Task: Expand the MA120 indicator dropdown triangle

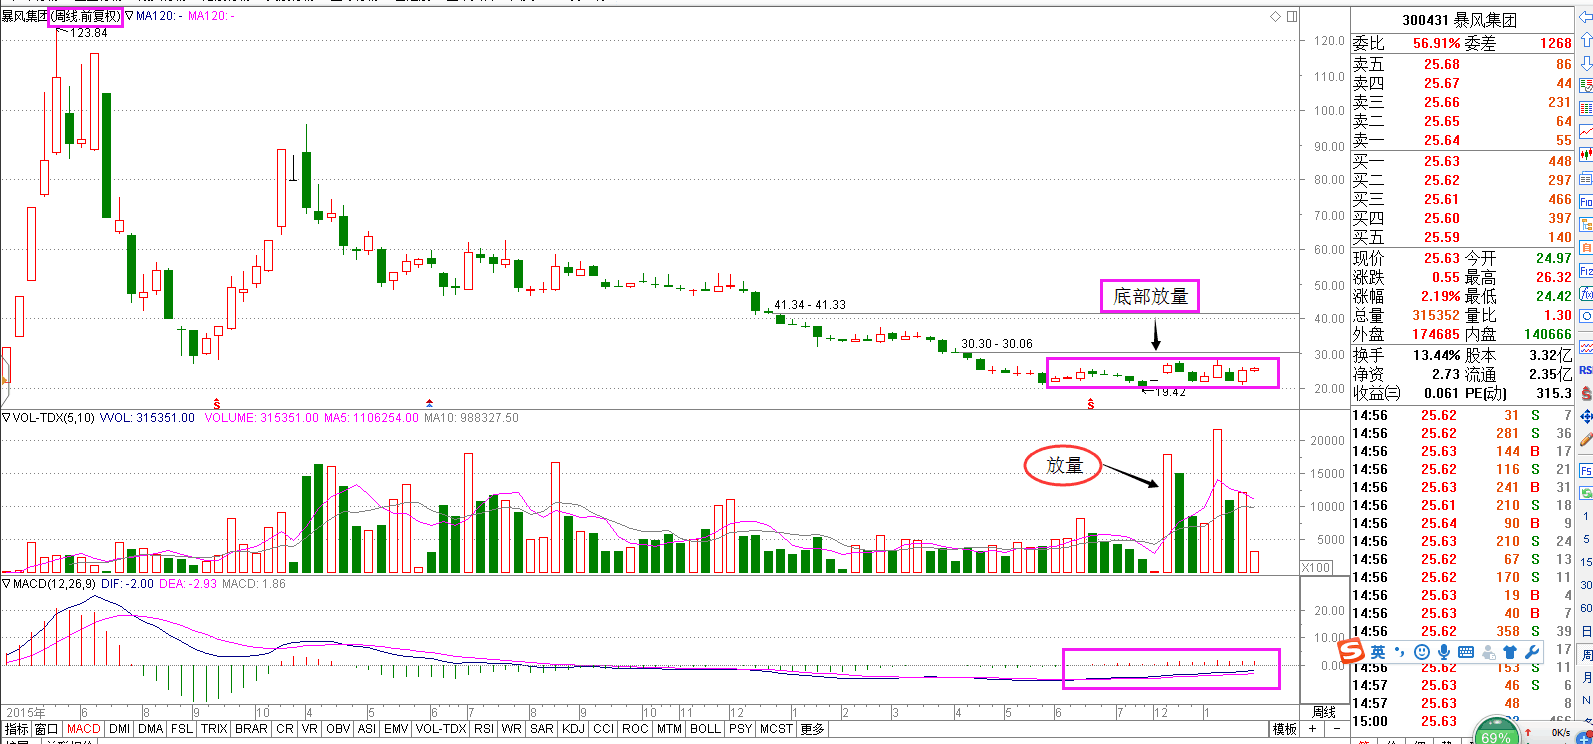Action: click(x=129, y=16)
